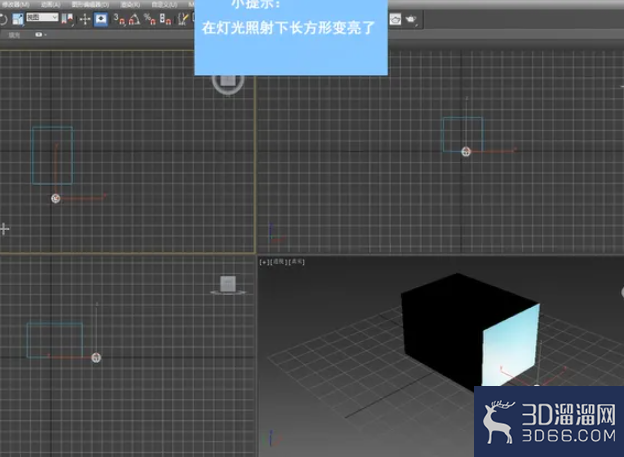
Task: Open the 图形编辑器(D) Graph Editors menu
Action: click(x=90, y=4)
